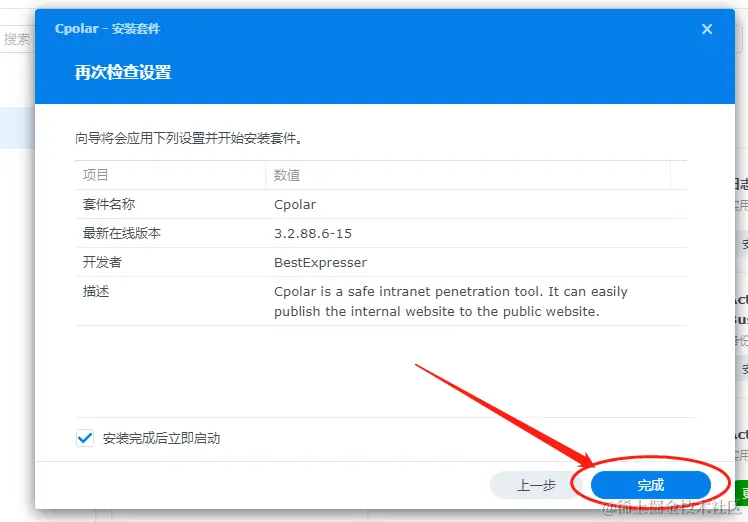
Task: Select the BestExpresser developer value
Action: (321, 262)
